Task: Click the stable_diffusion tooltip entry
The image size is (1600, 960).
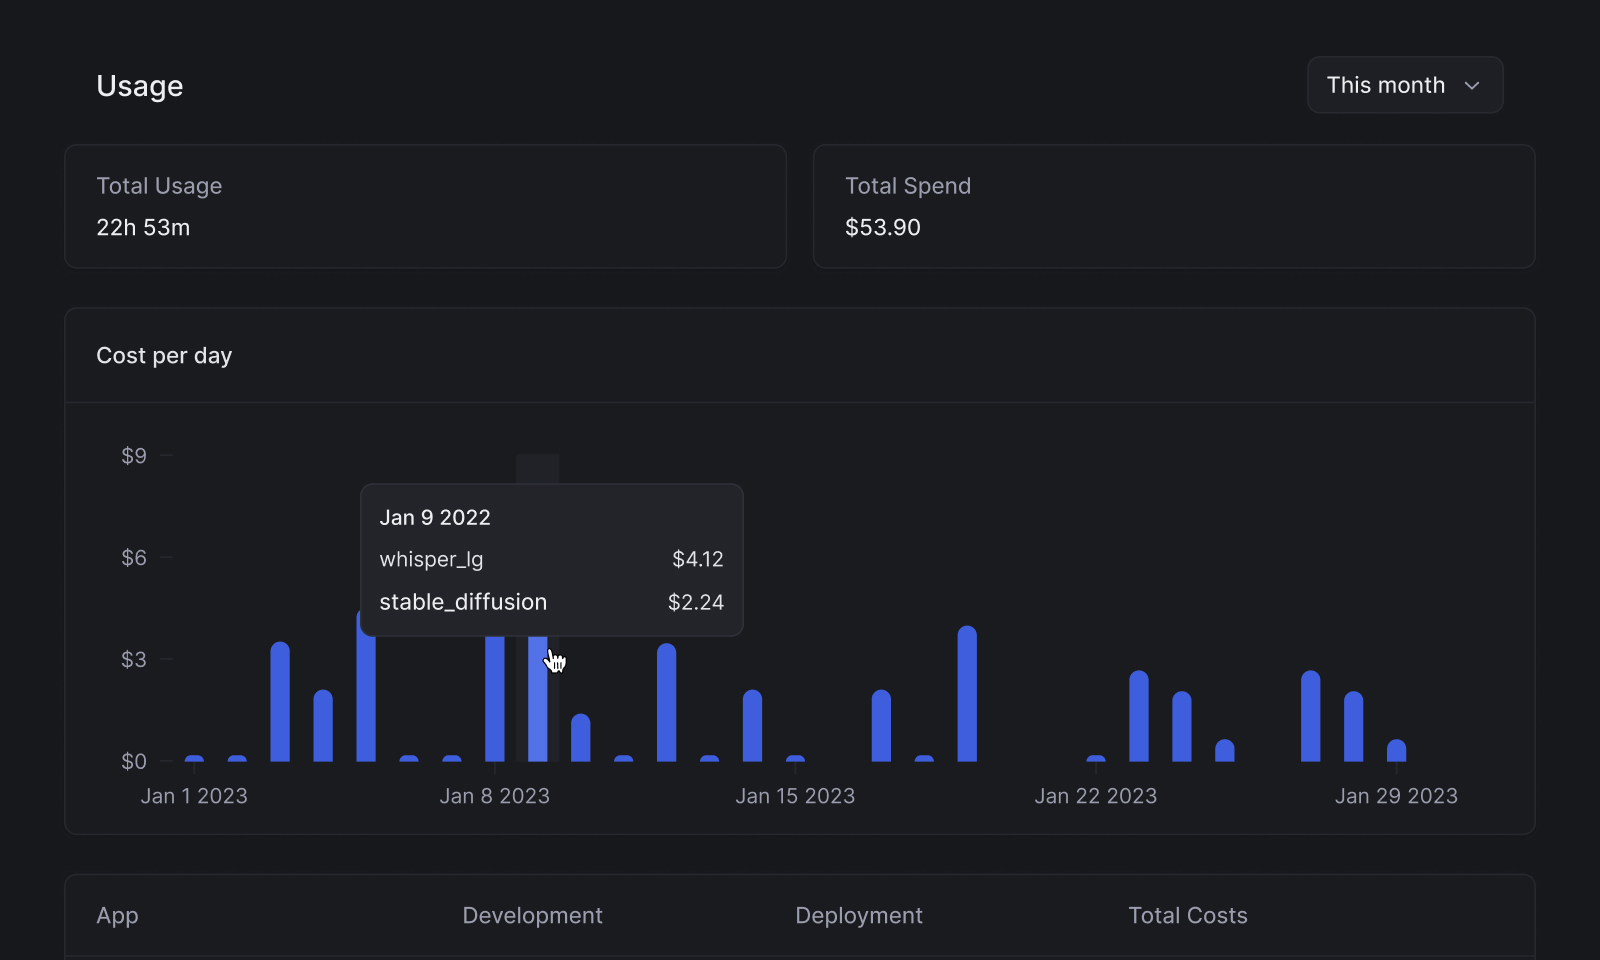Action: 463,602
